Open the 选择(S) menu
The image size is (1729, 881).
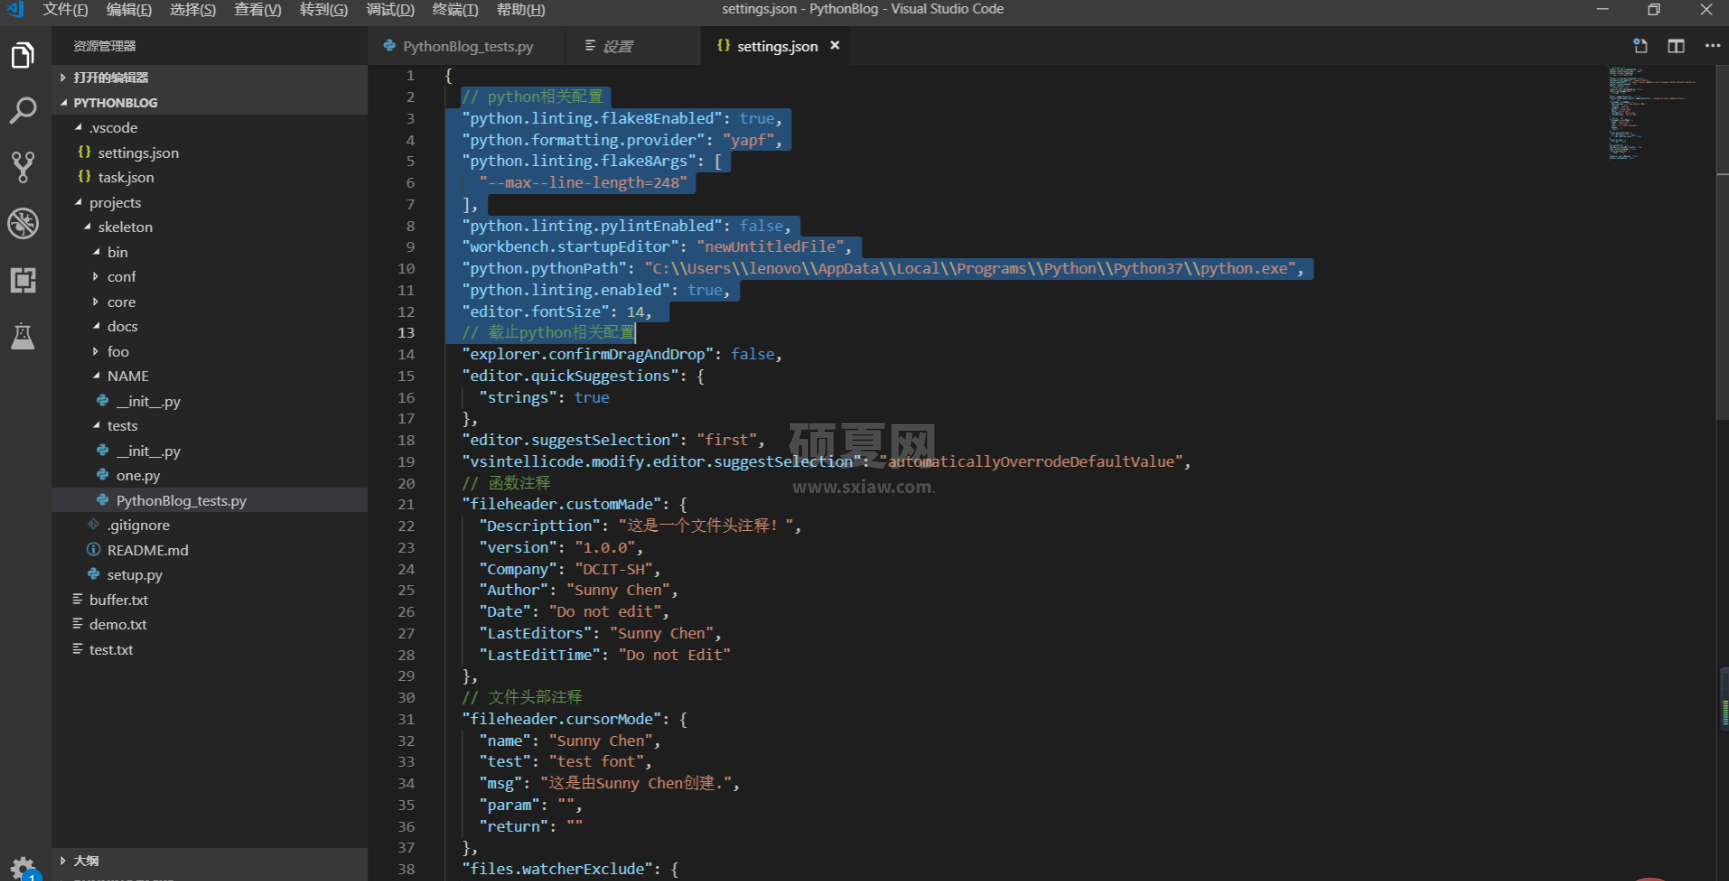[193, 10]
